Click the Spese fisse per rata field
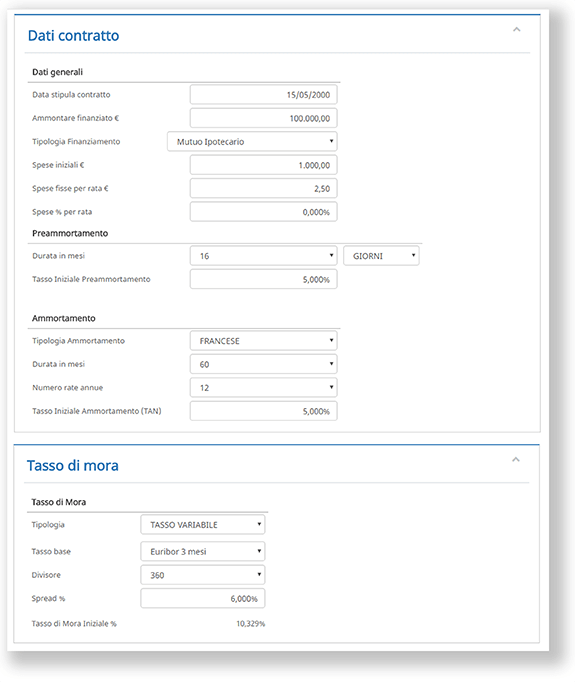Screen dimensions: 575x682 point(264,188)
